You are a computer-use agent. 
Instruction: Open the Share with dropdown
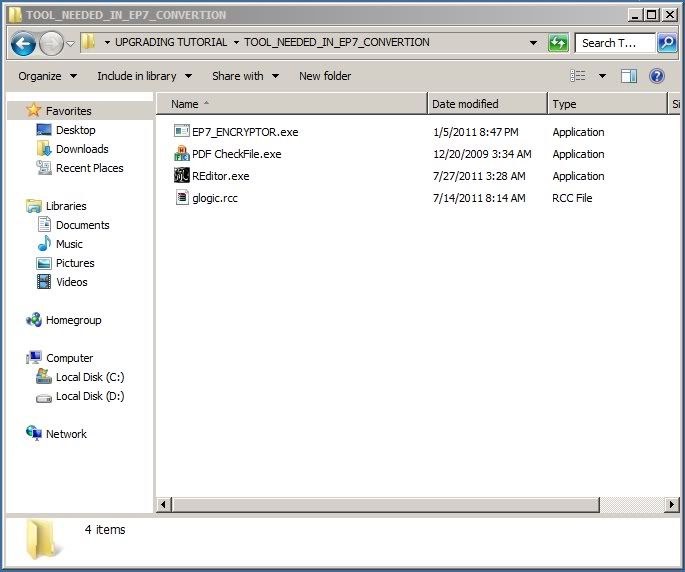click(x=245, y=76)
